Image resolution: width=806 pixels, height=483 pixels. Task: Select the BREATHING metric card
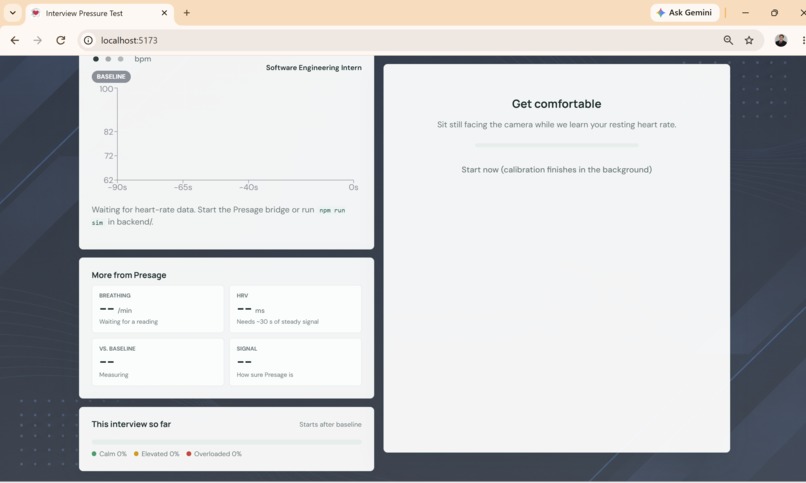(x=158, y=309)
